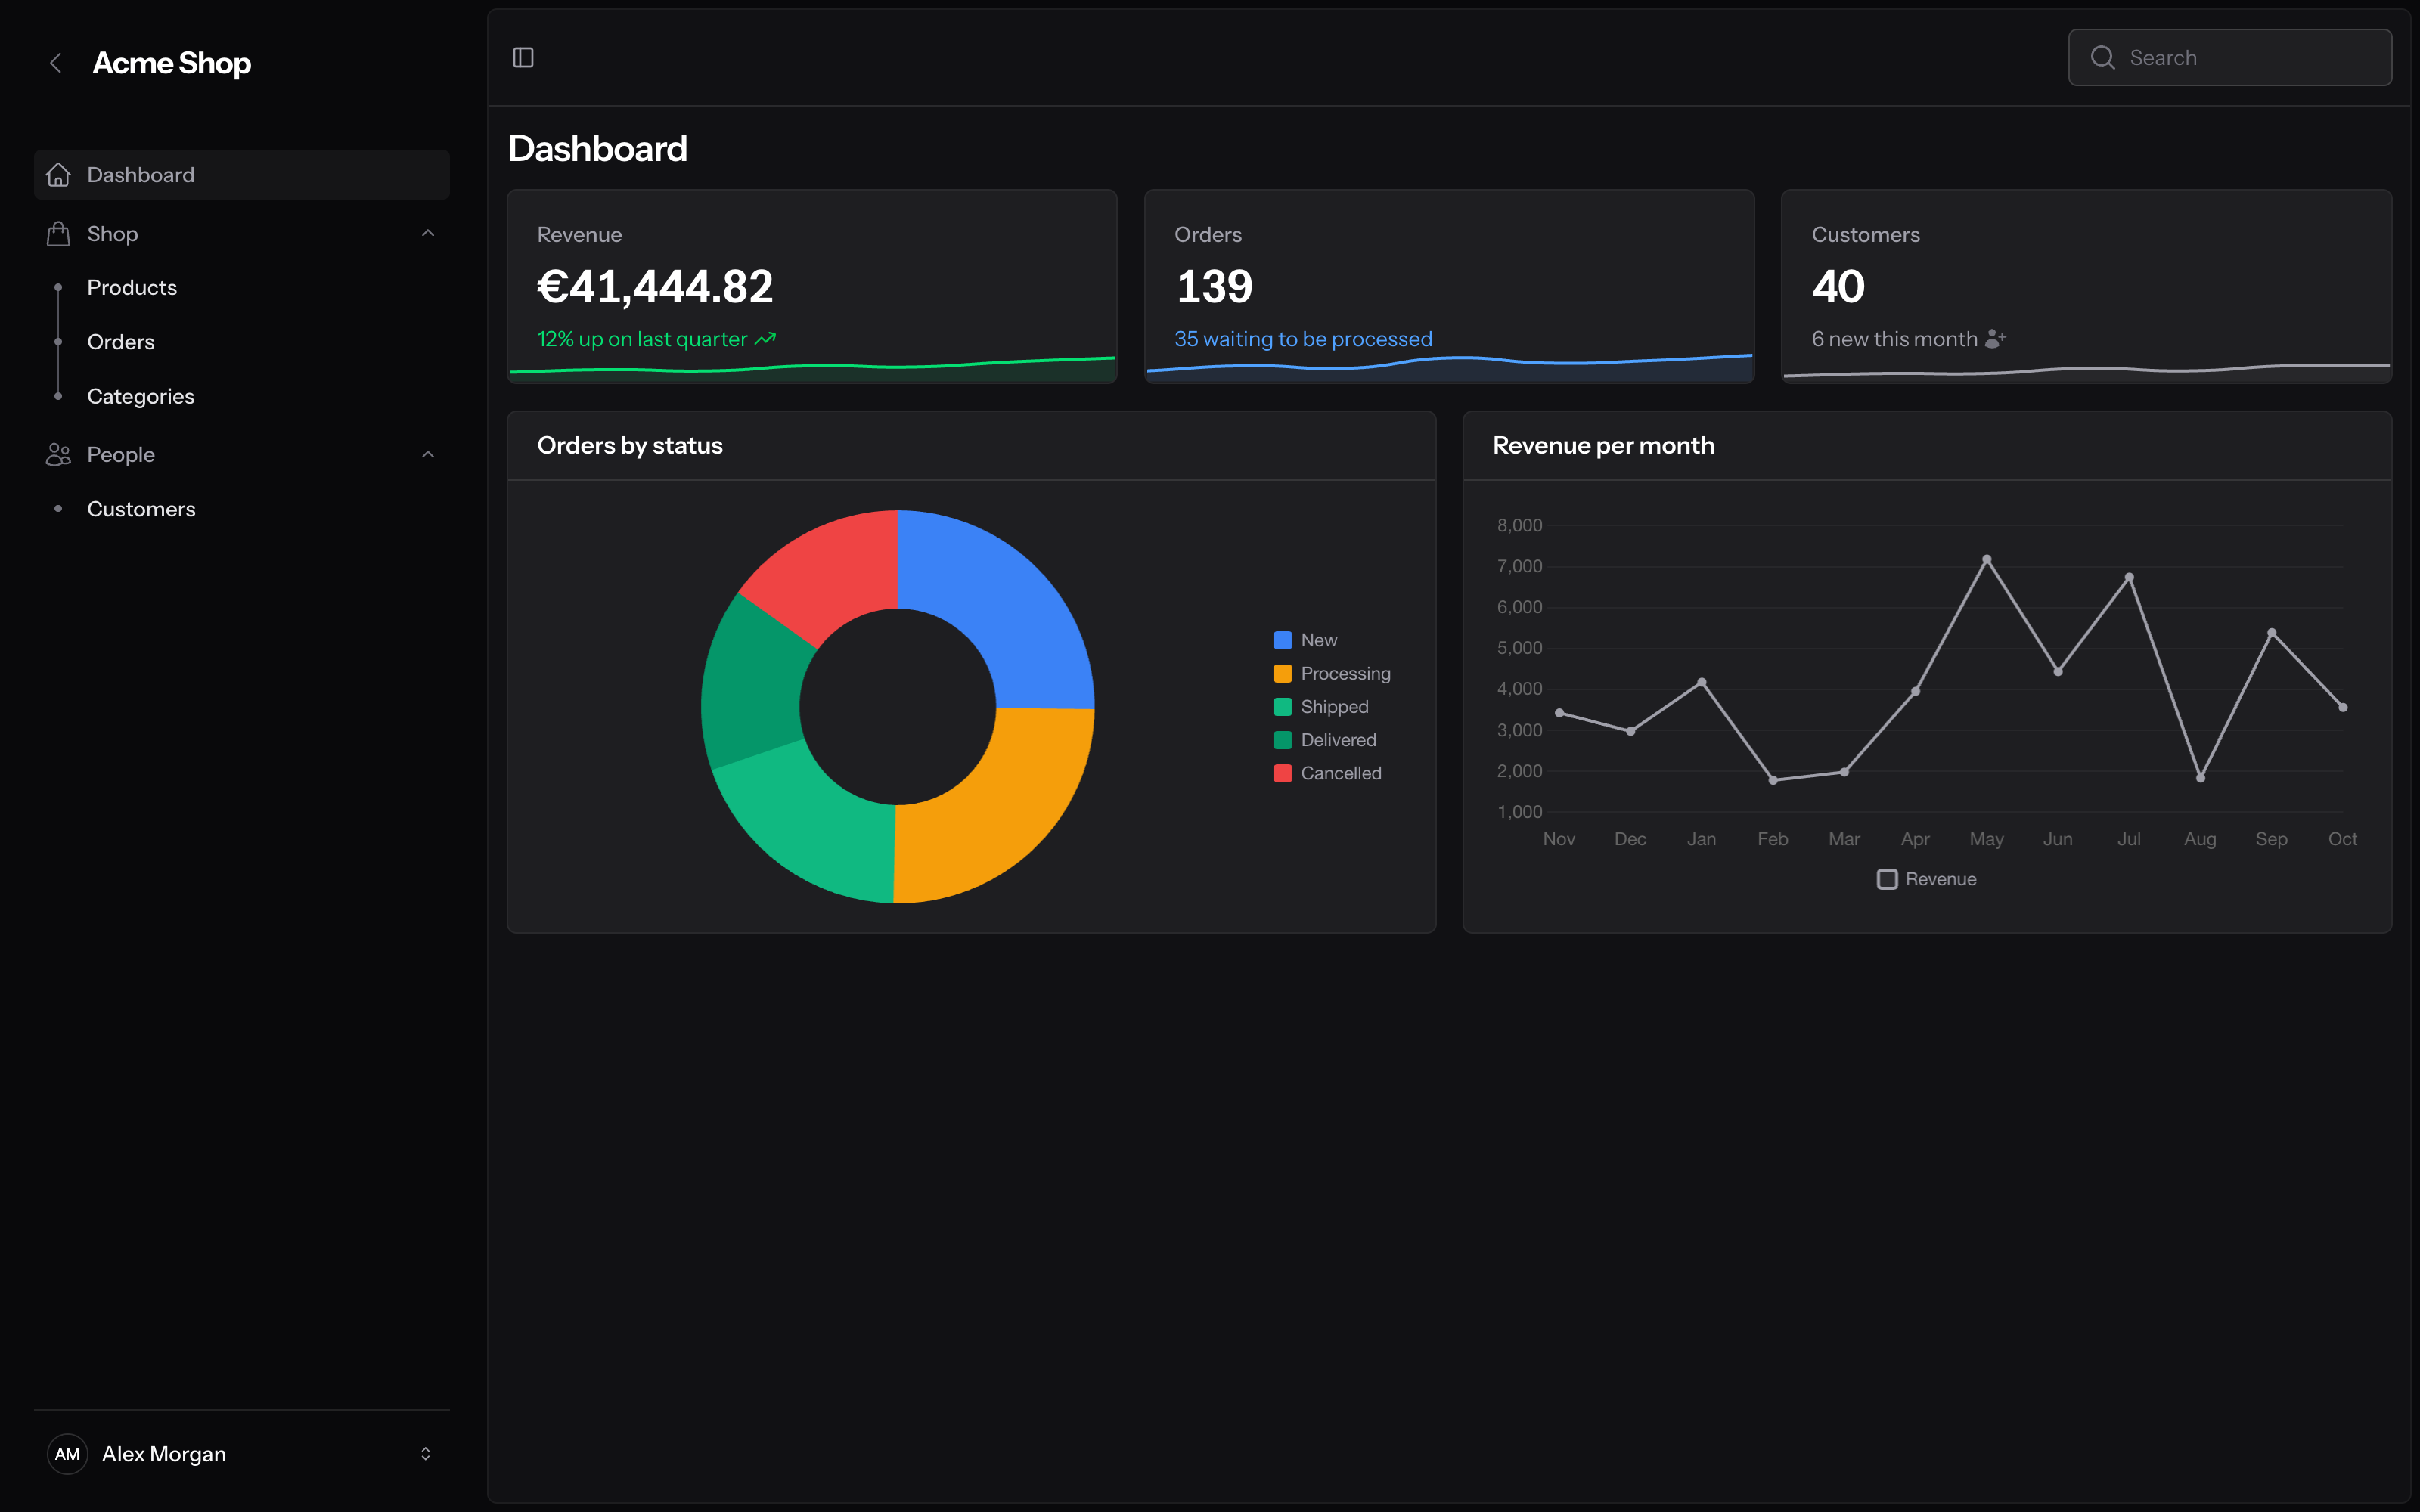
Task: Click the Jul data point on revenue chart
Action: click(x=2129, y=577)
